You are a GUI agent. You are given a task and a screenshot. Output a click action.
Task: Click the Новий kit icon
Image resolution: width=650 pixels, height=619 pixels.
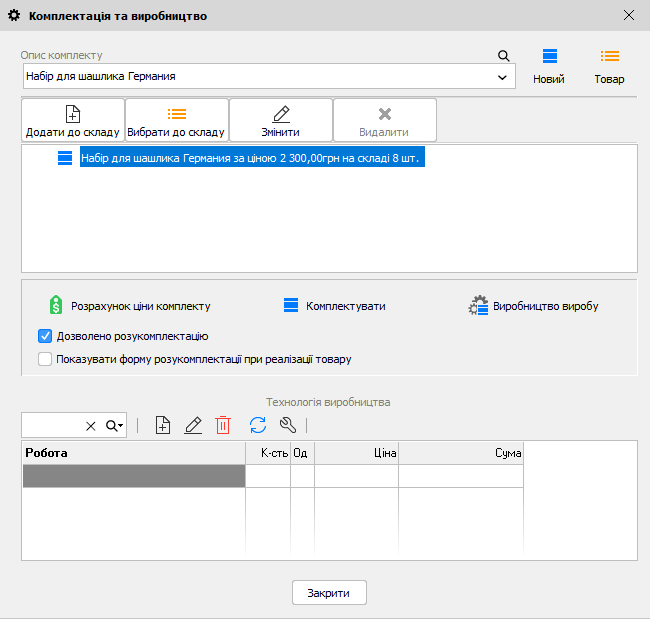(x=549, y=66)
